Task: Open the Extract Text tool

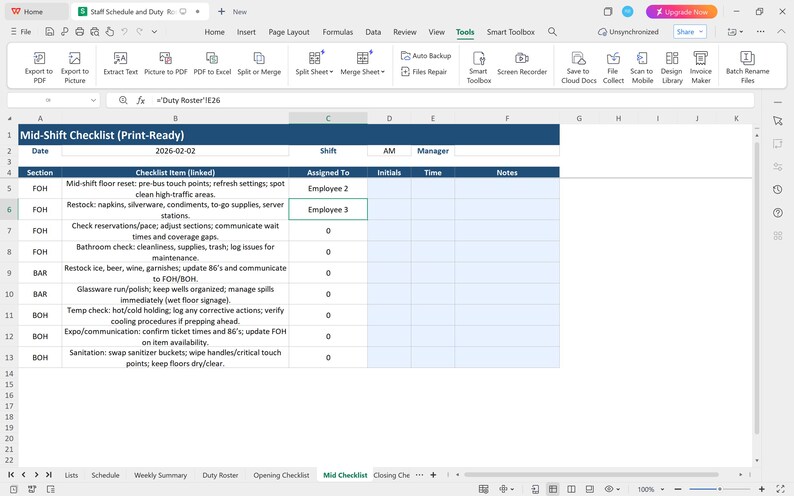Action: click(120, 63)
